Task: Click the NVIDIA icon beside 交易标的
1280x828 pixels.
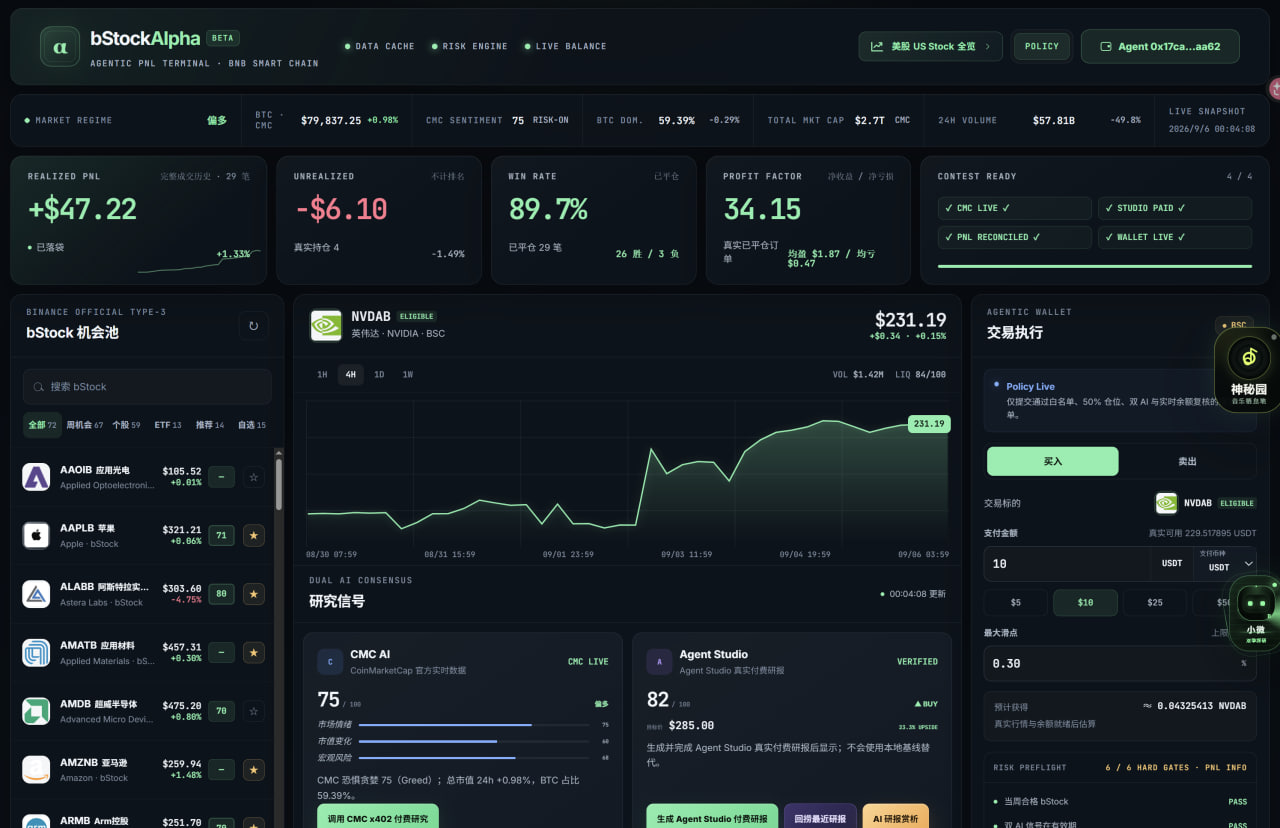Action: 1166,503
